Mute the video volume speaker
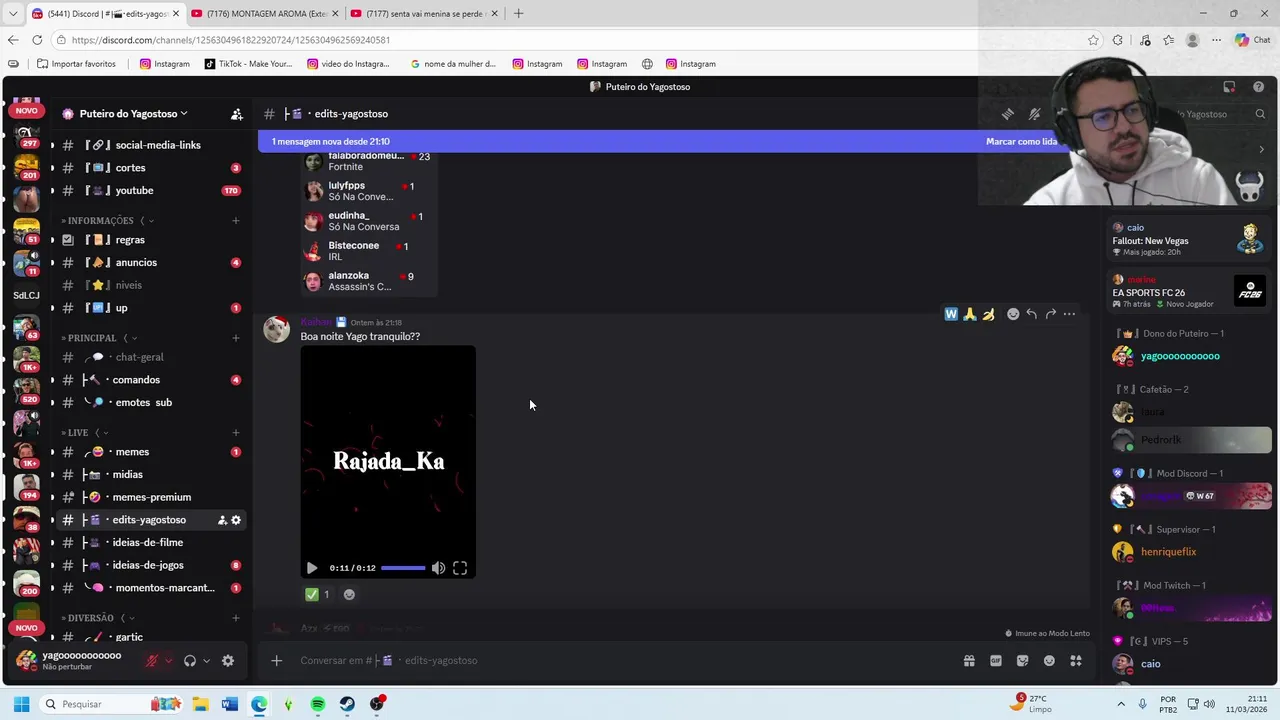The width and height of the screenshot is (1280, 720). (x=438, y=568)
